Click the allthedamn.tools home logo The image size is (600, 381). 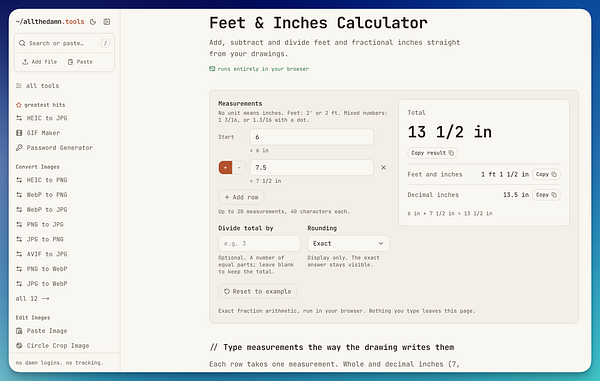[50, 22]
